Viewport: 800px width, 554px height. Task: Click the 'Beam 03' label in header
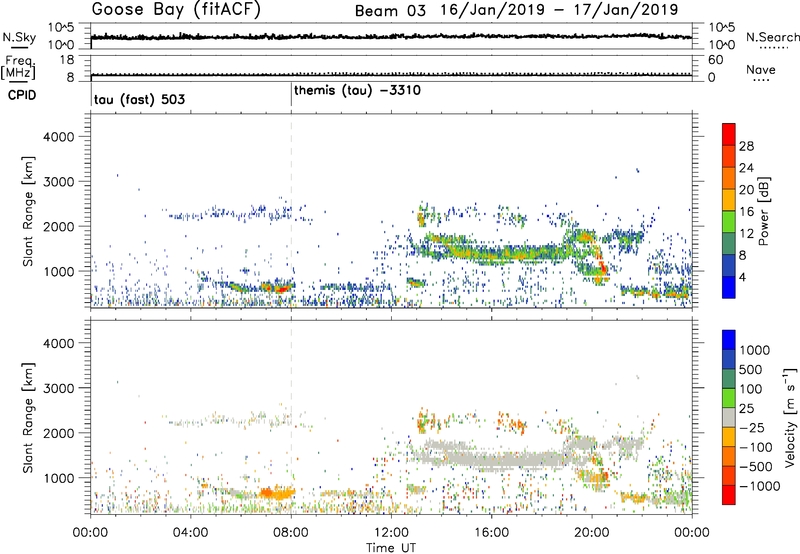[x=390, y=11]
